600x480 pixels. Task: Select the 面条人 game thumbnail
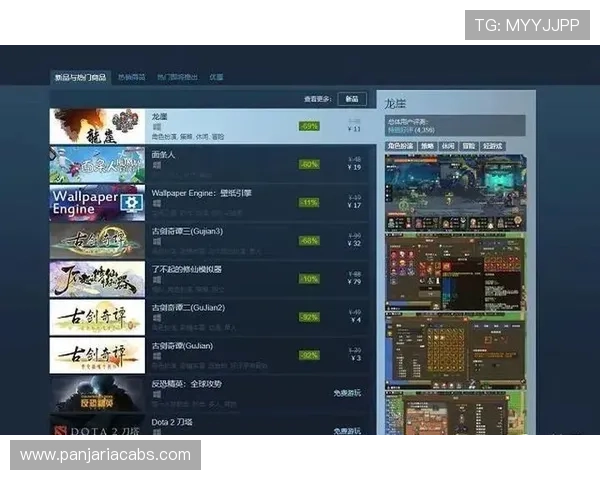coord(97,164)
